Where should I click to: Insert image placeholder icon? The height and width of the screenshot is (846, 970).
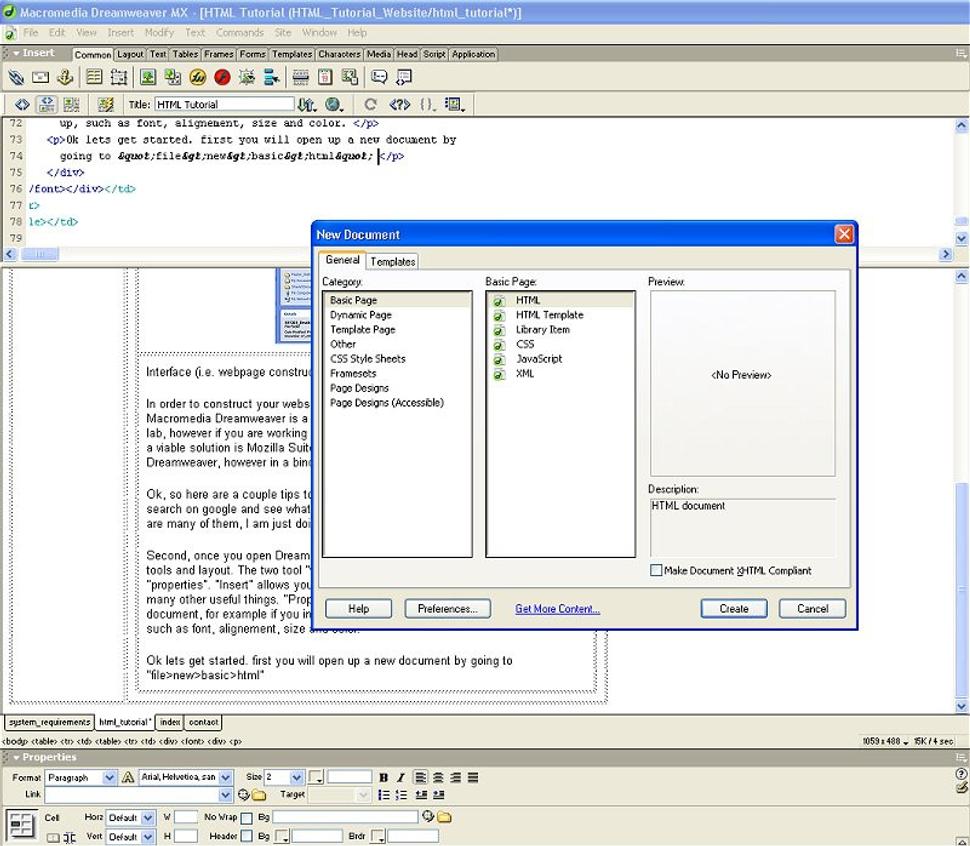(x=173, y=77)
